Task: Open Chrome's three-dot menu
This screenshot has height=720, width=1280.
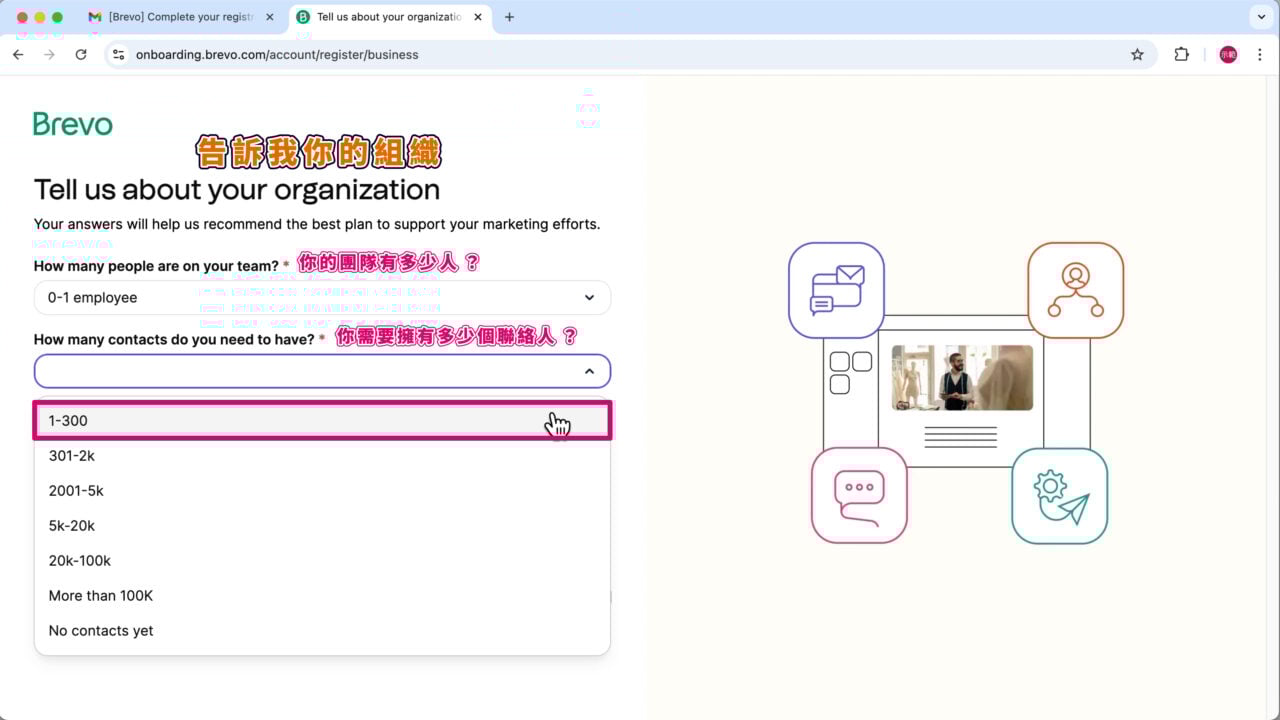Action: (x=1259, y=55)
